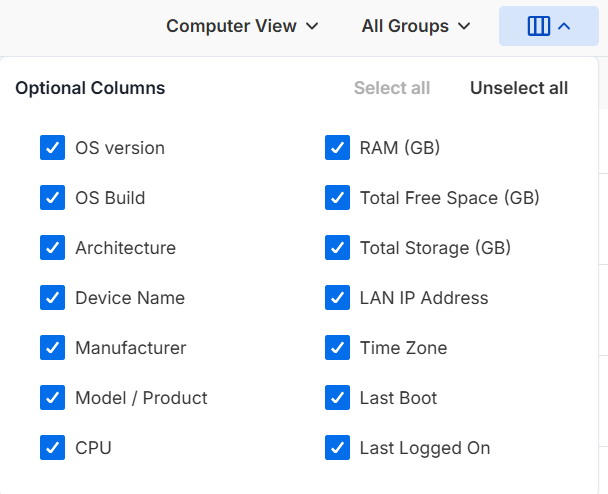Uncheck the Last Boot checkbox

[x=337, y=397]
